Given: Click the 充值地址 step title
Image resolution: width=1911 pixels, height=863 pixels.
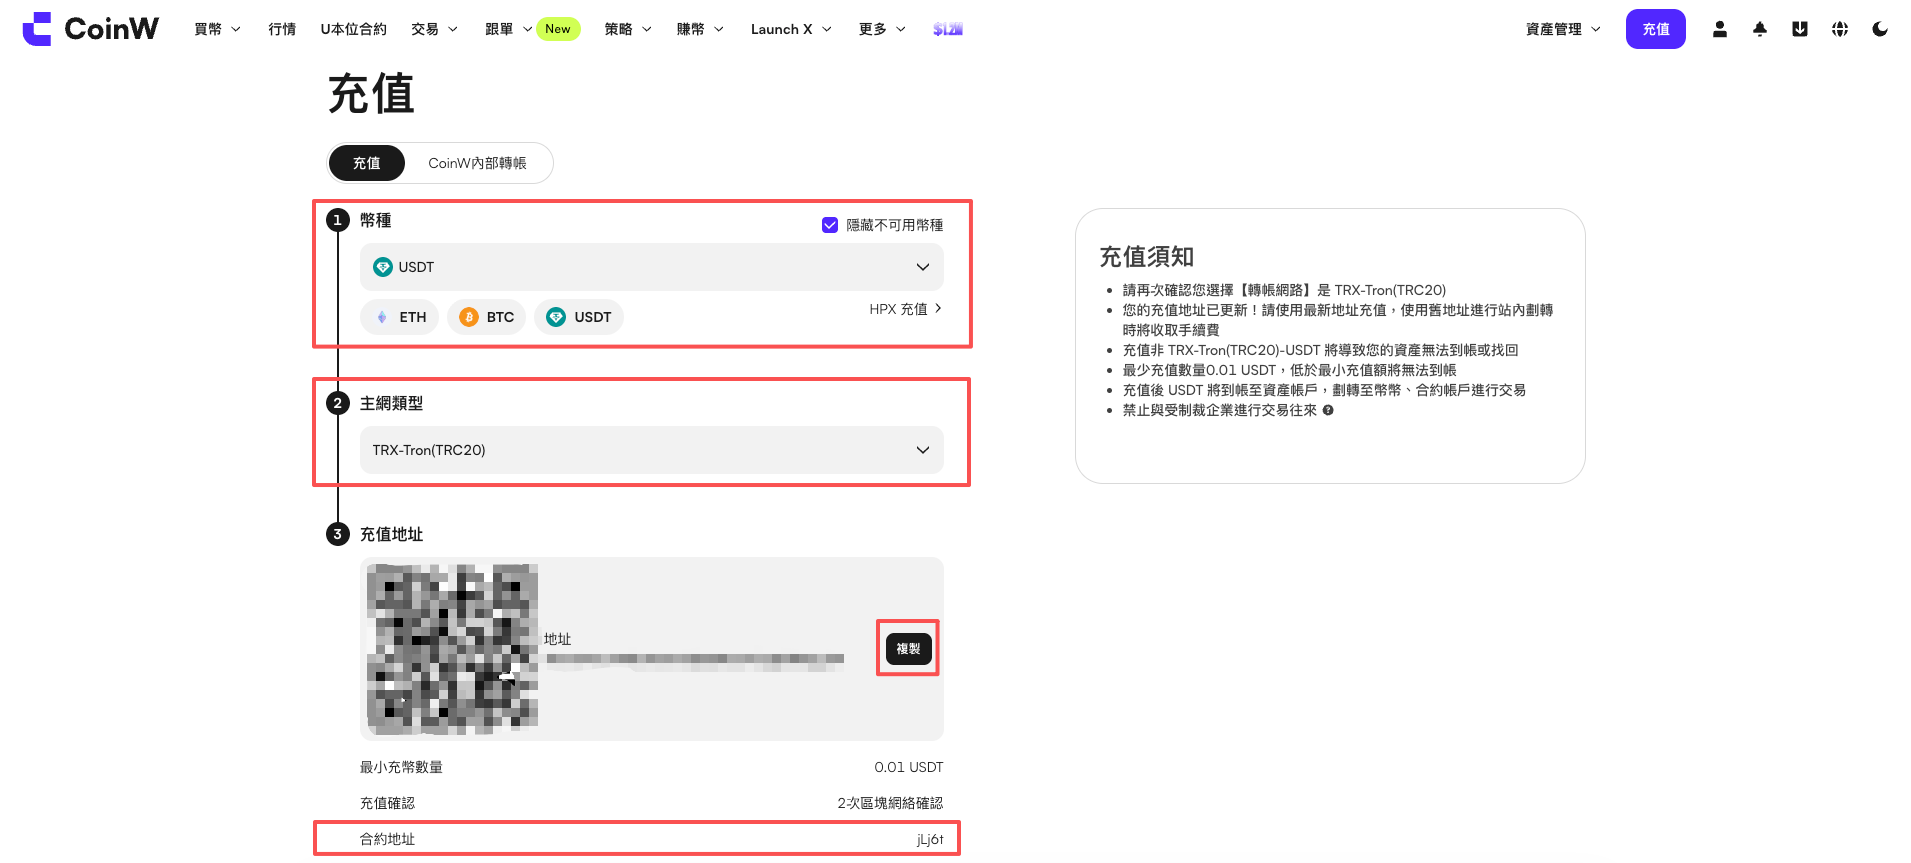Looking at the screenshot, I should click(391, 534).
